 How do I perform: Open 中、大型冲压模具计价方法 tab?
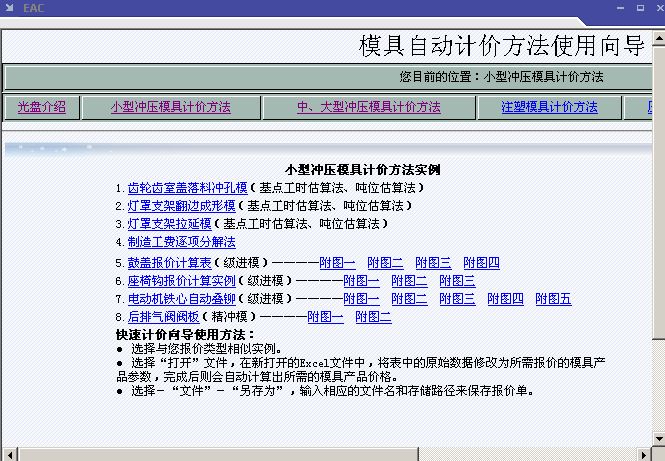coord(369,107)
